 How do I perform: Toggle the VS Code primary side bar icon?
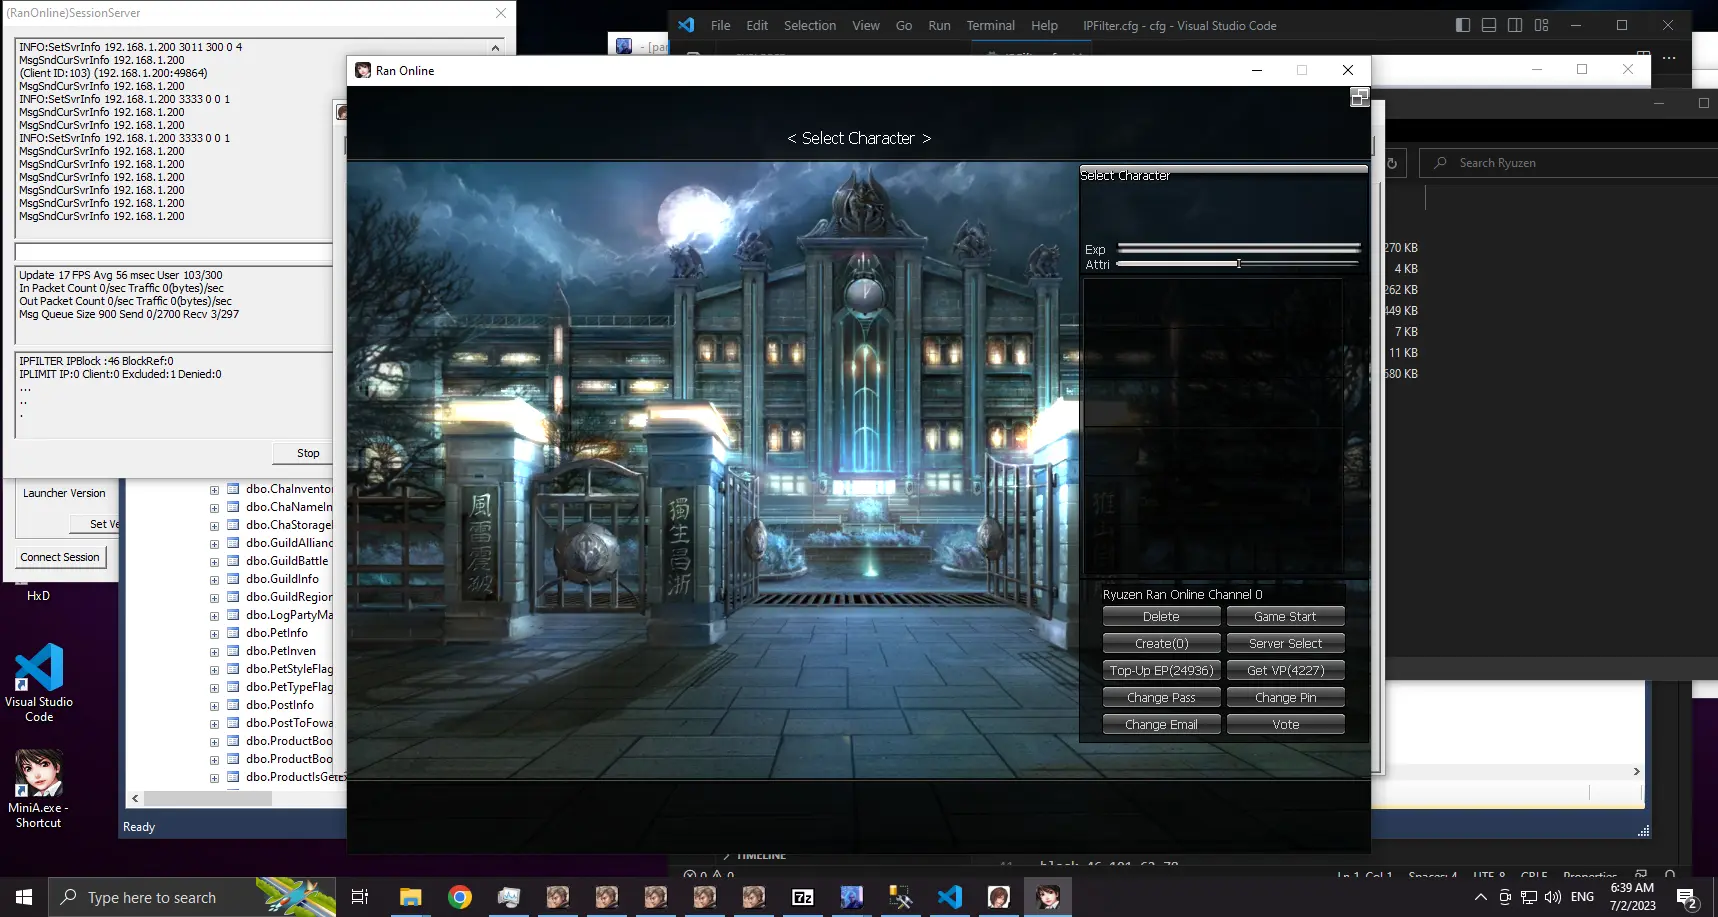[1463, 25]
